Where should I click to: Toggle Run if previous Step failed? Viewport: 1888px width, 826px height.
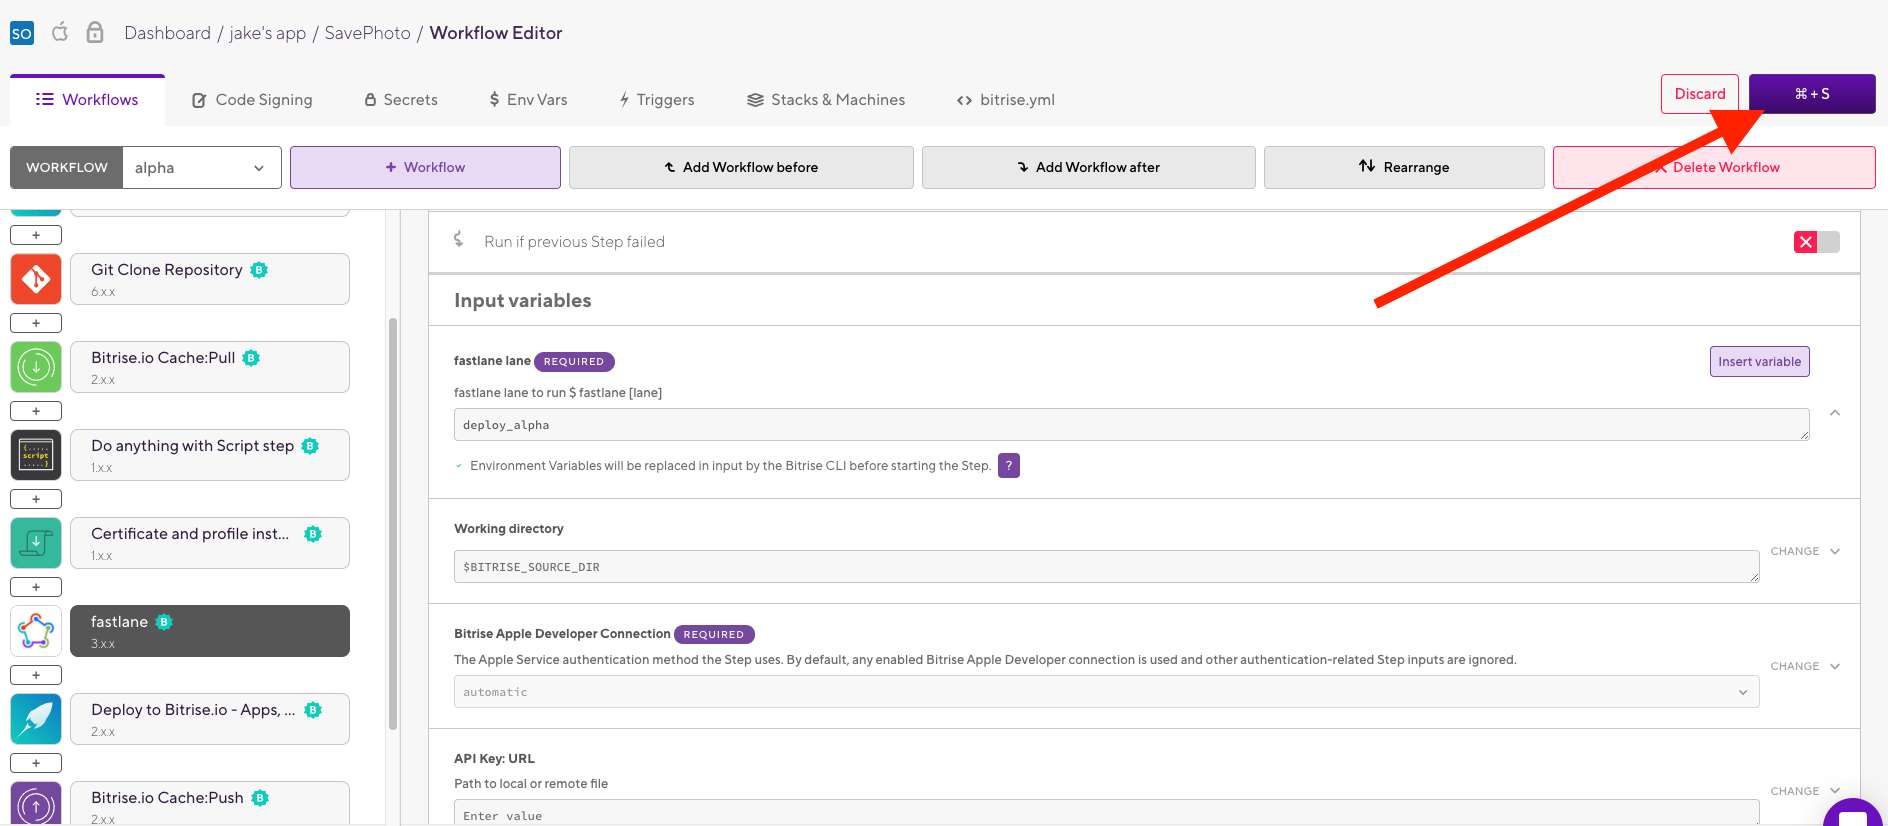coord(1816,242)
